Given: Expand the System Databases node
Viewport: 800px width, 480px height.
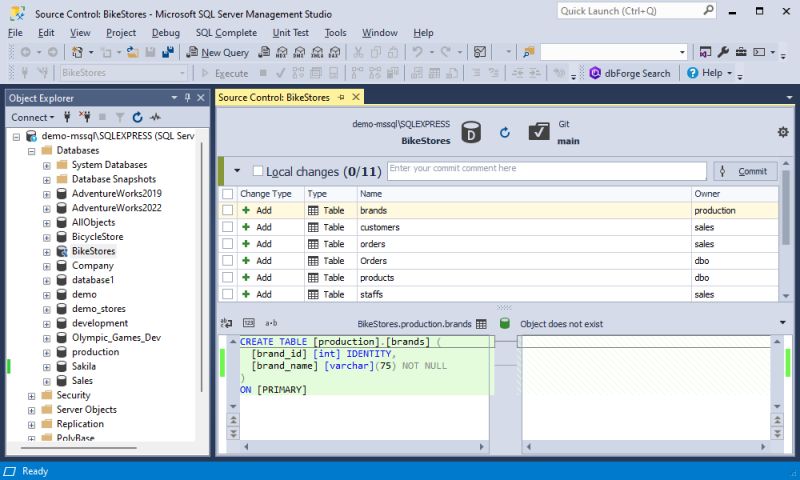Looking at the screenshot, I should (x=46, y=166).
